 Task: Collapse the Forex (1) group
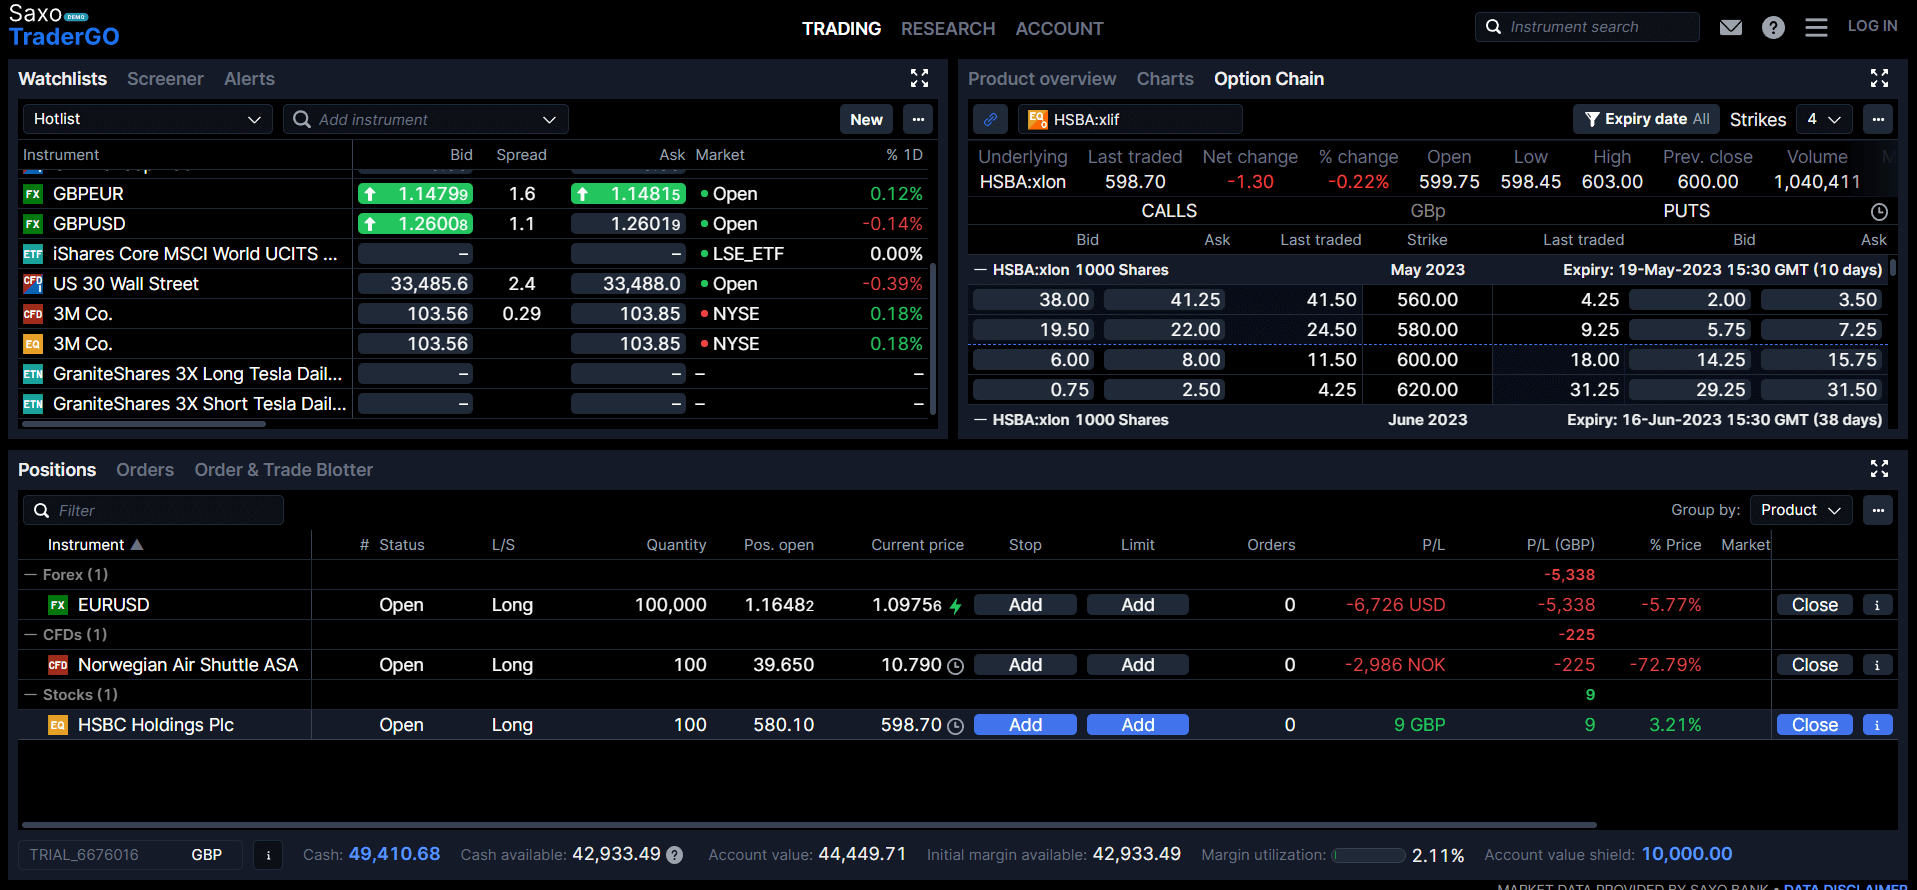point(30,575)
